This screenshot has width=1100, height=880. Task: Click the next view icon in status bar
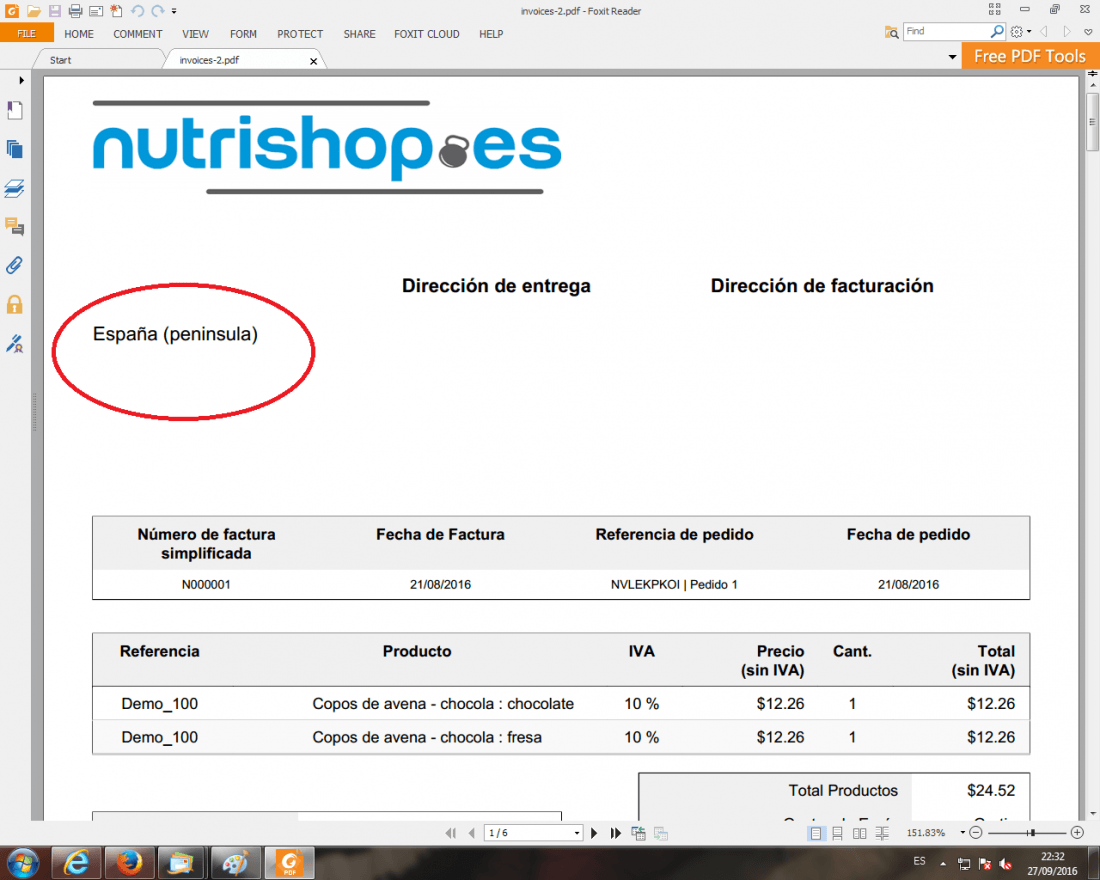[x=660, y=833]
